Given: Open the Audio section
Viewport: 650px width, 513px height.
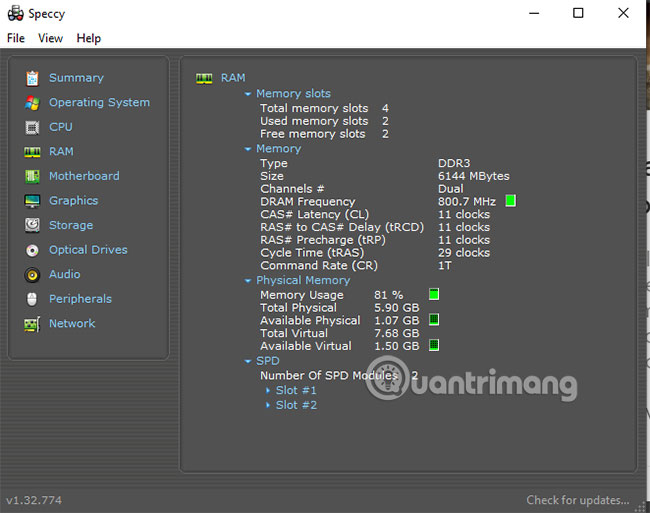Looking at the screenshot, I should (x=65, y=274).
